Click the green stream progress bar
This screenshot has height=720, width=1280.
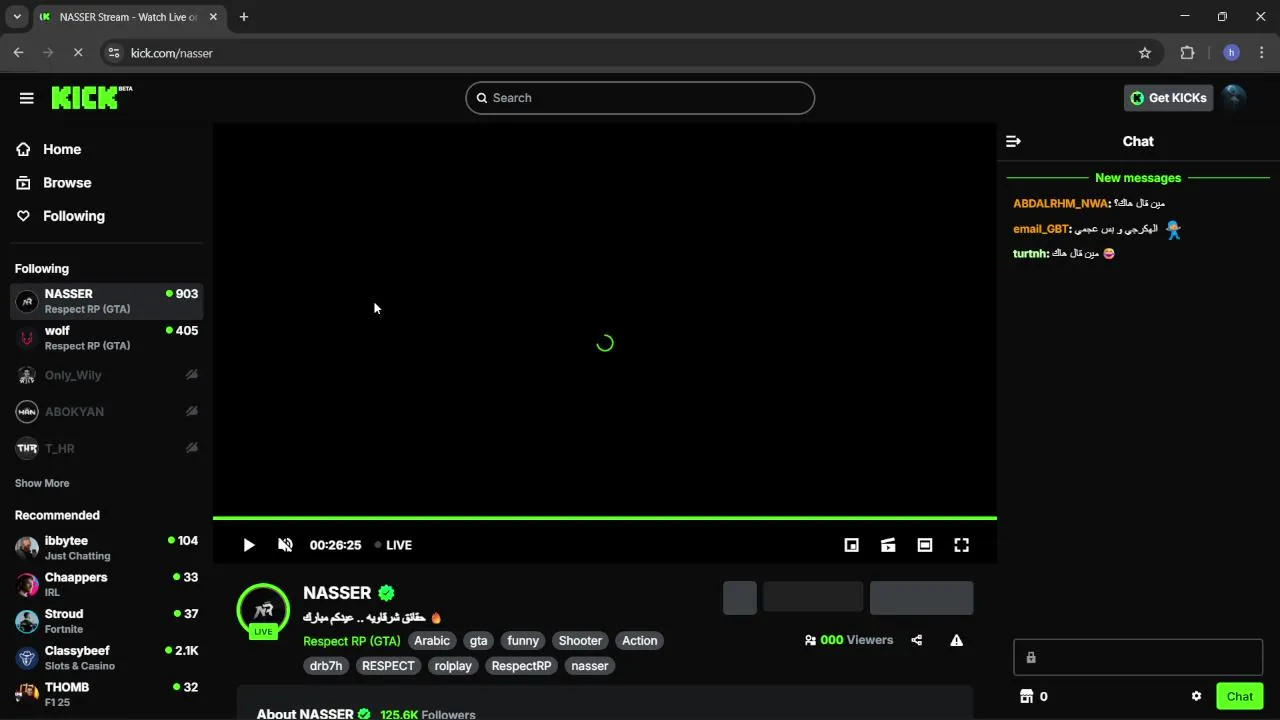coord(605,518)
